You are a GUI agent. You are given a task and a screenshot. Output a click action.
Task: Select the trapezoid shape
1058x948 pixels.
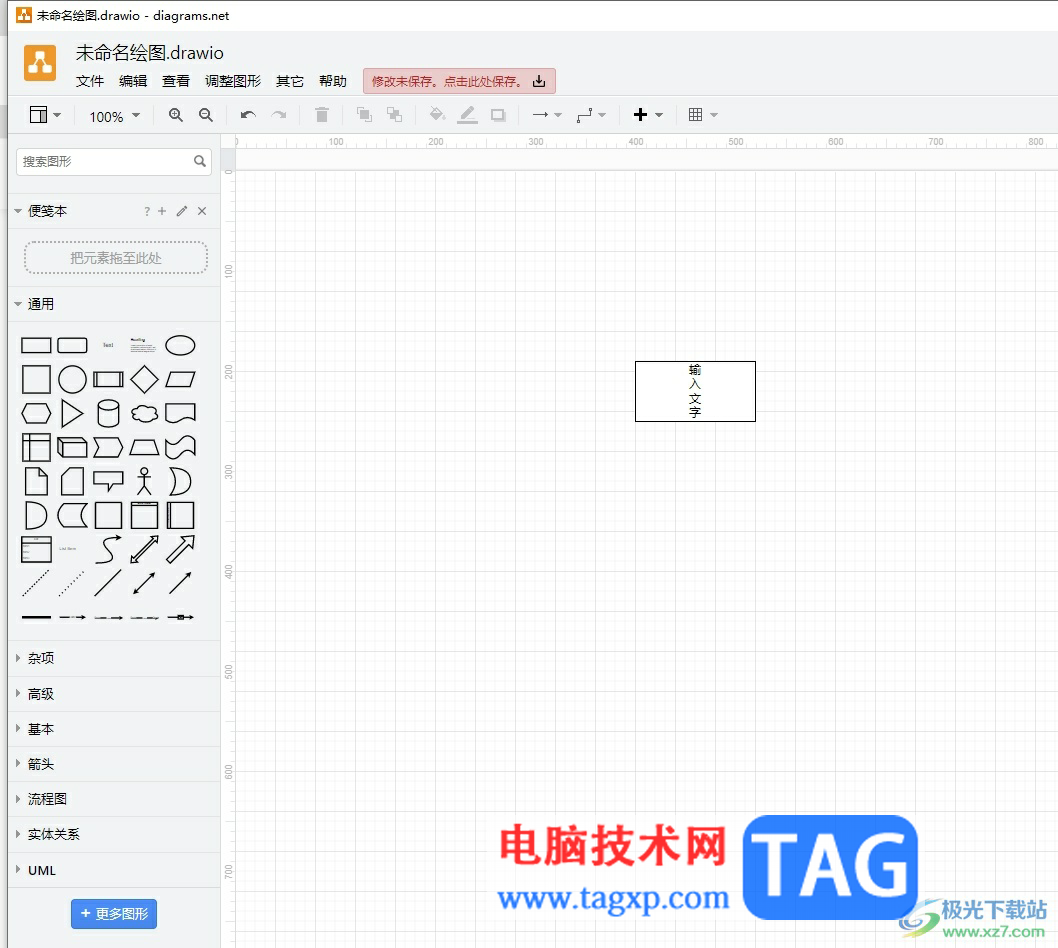144,447
